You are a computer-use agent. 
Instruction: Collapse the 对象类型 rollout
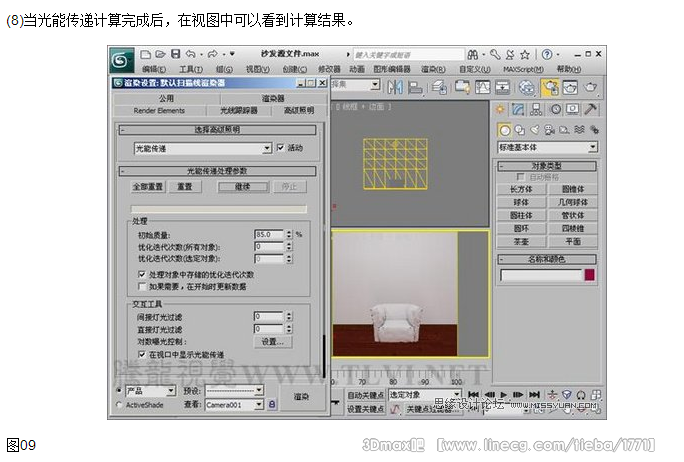click(x=547, y=166)
